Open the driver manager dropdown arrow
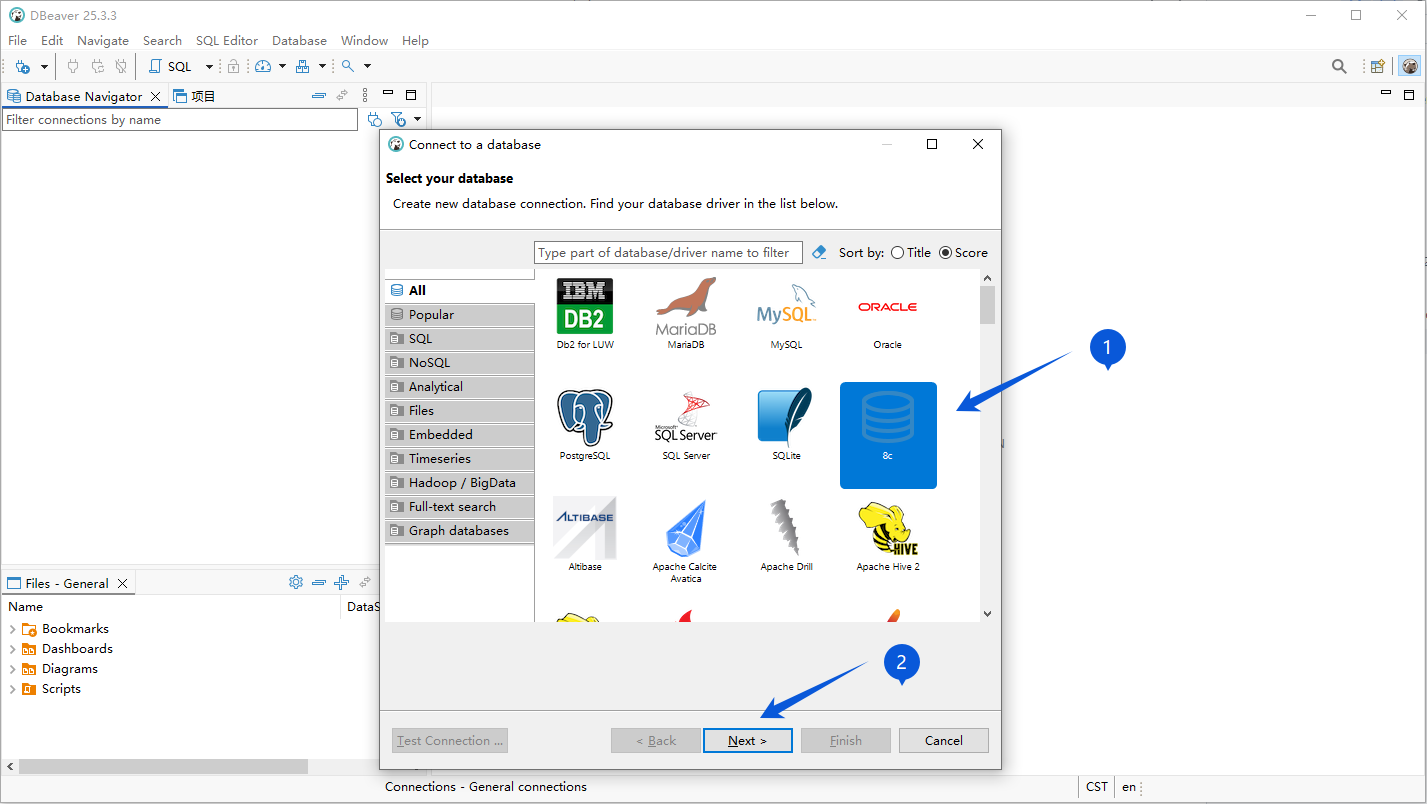Viewport: 1427px width, 804px height. coord(322,67)
